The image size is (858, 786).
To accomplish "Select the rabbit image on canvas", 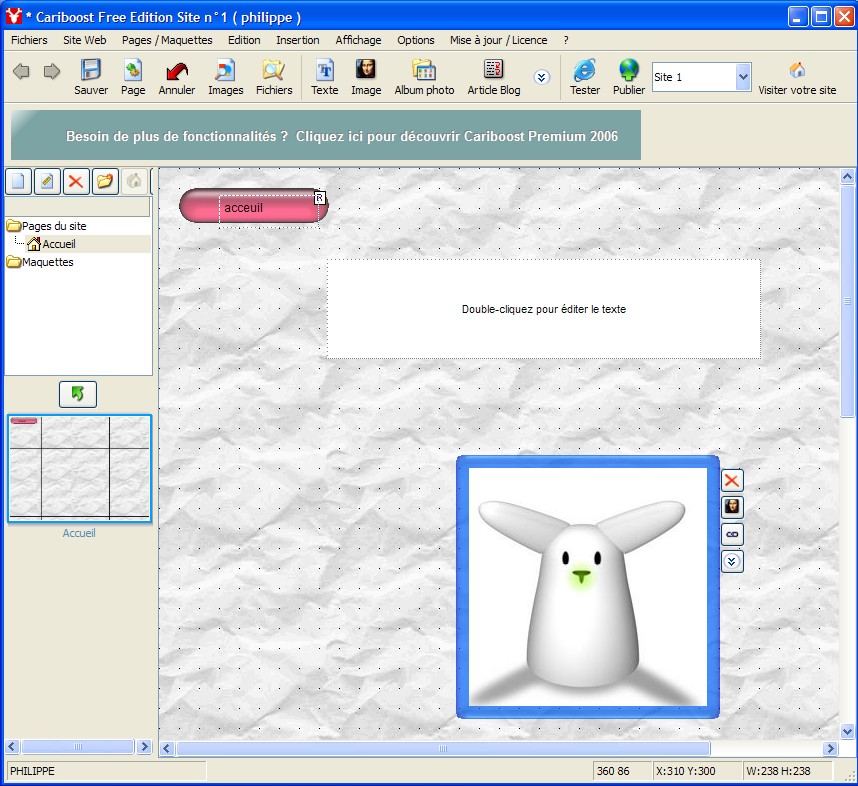I will tap(588, 587).
